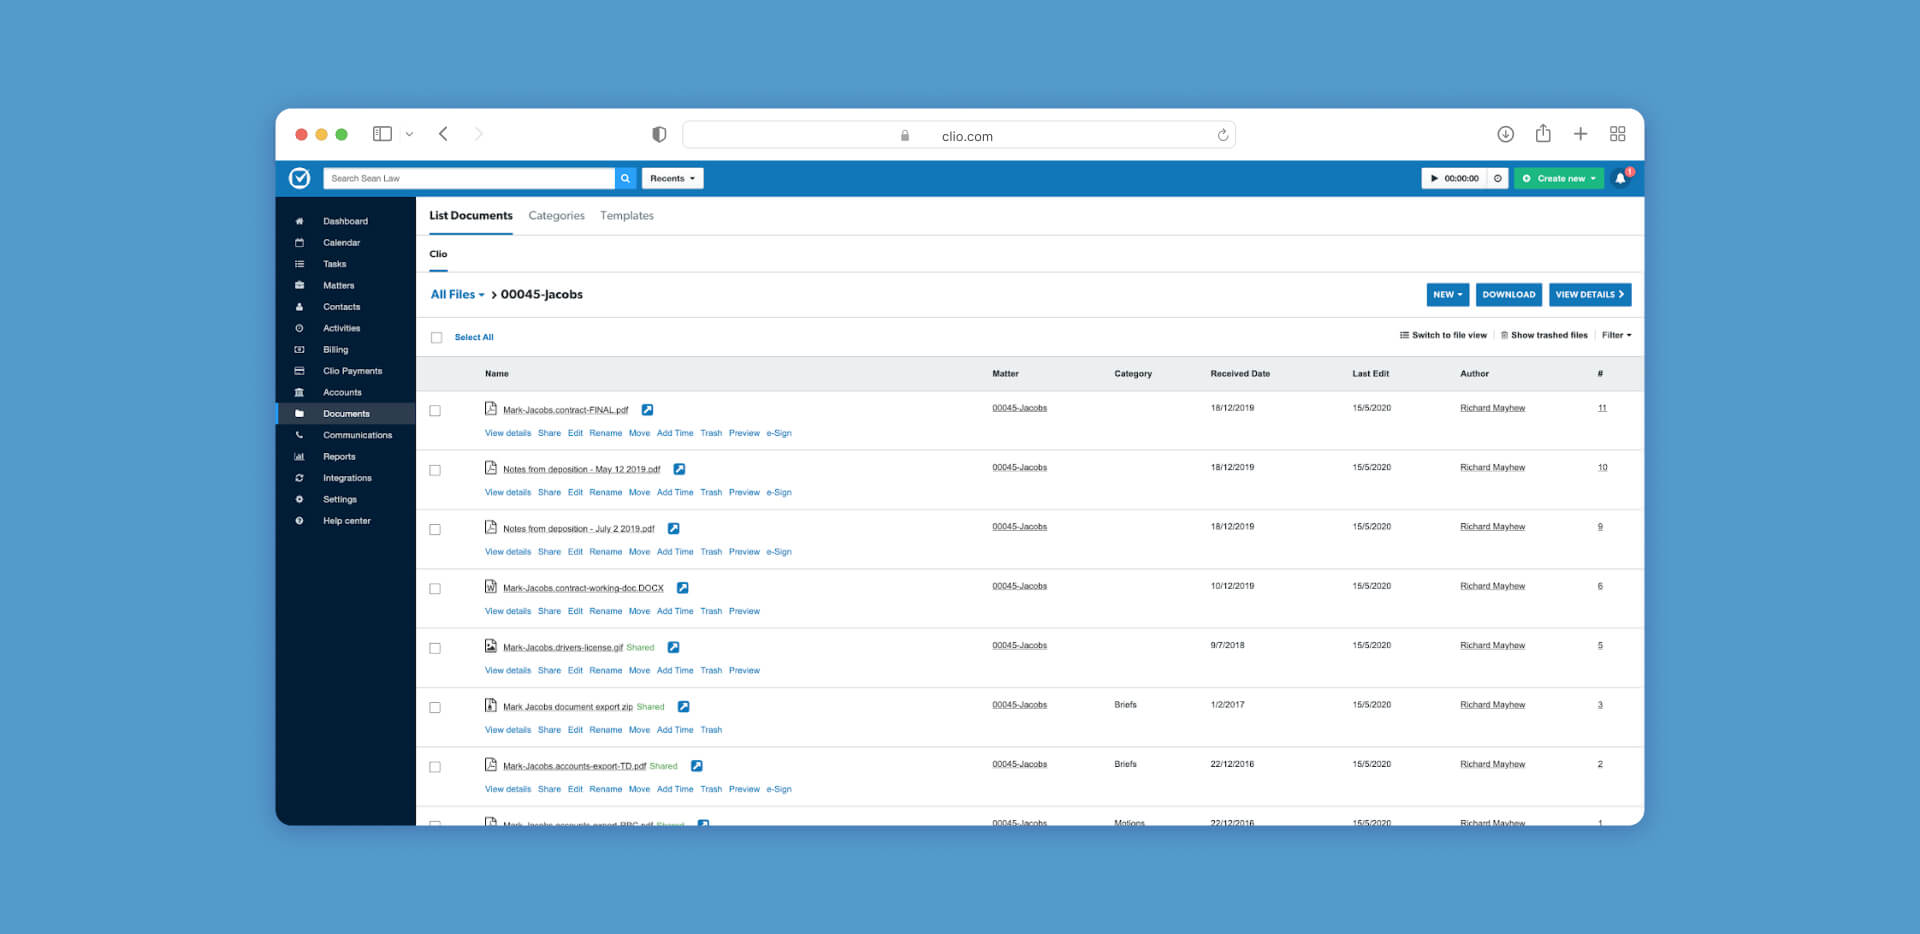Image resolution: width=1920 pixels, height=934 pixels.
Task: Open the NEW dropdown button
Action: click(x=1447, y=294)
